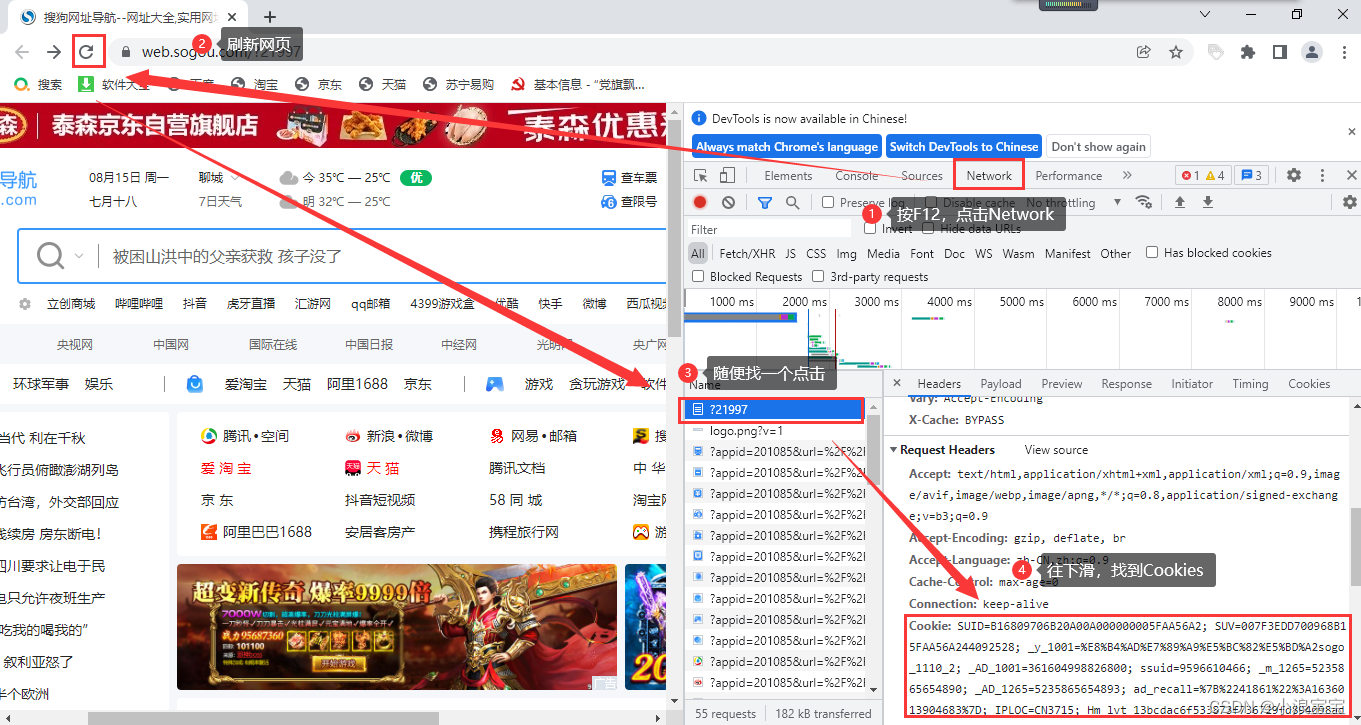Open the Chrome profile avatar
1361x725 pixels.
point(1312,52)
